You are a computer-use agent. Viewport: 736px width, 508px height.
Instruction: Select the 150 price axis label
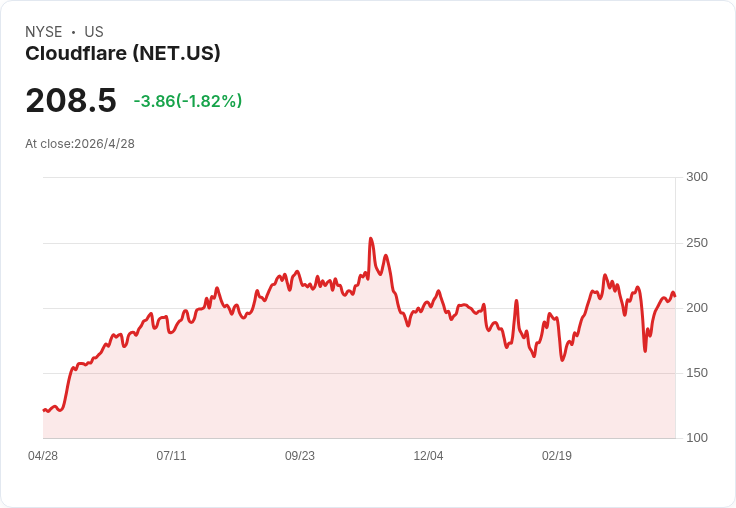coord(697,373)
